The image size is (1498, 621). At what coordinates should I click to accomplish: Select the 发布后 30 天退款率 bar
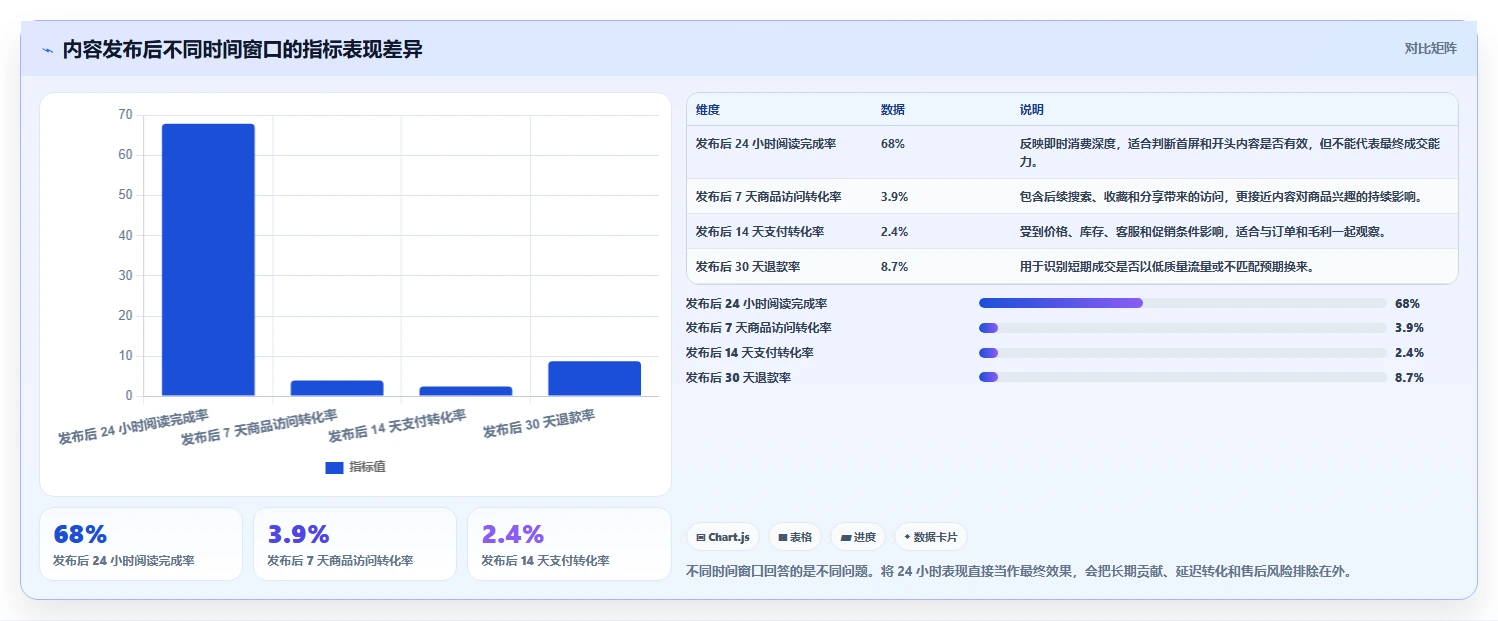click(x=595, y=378)
